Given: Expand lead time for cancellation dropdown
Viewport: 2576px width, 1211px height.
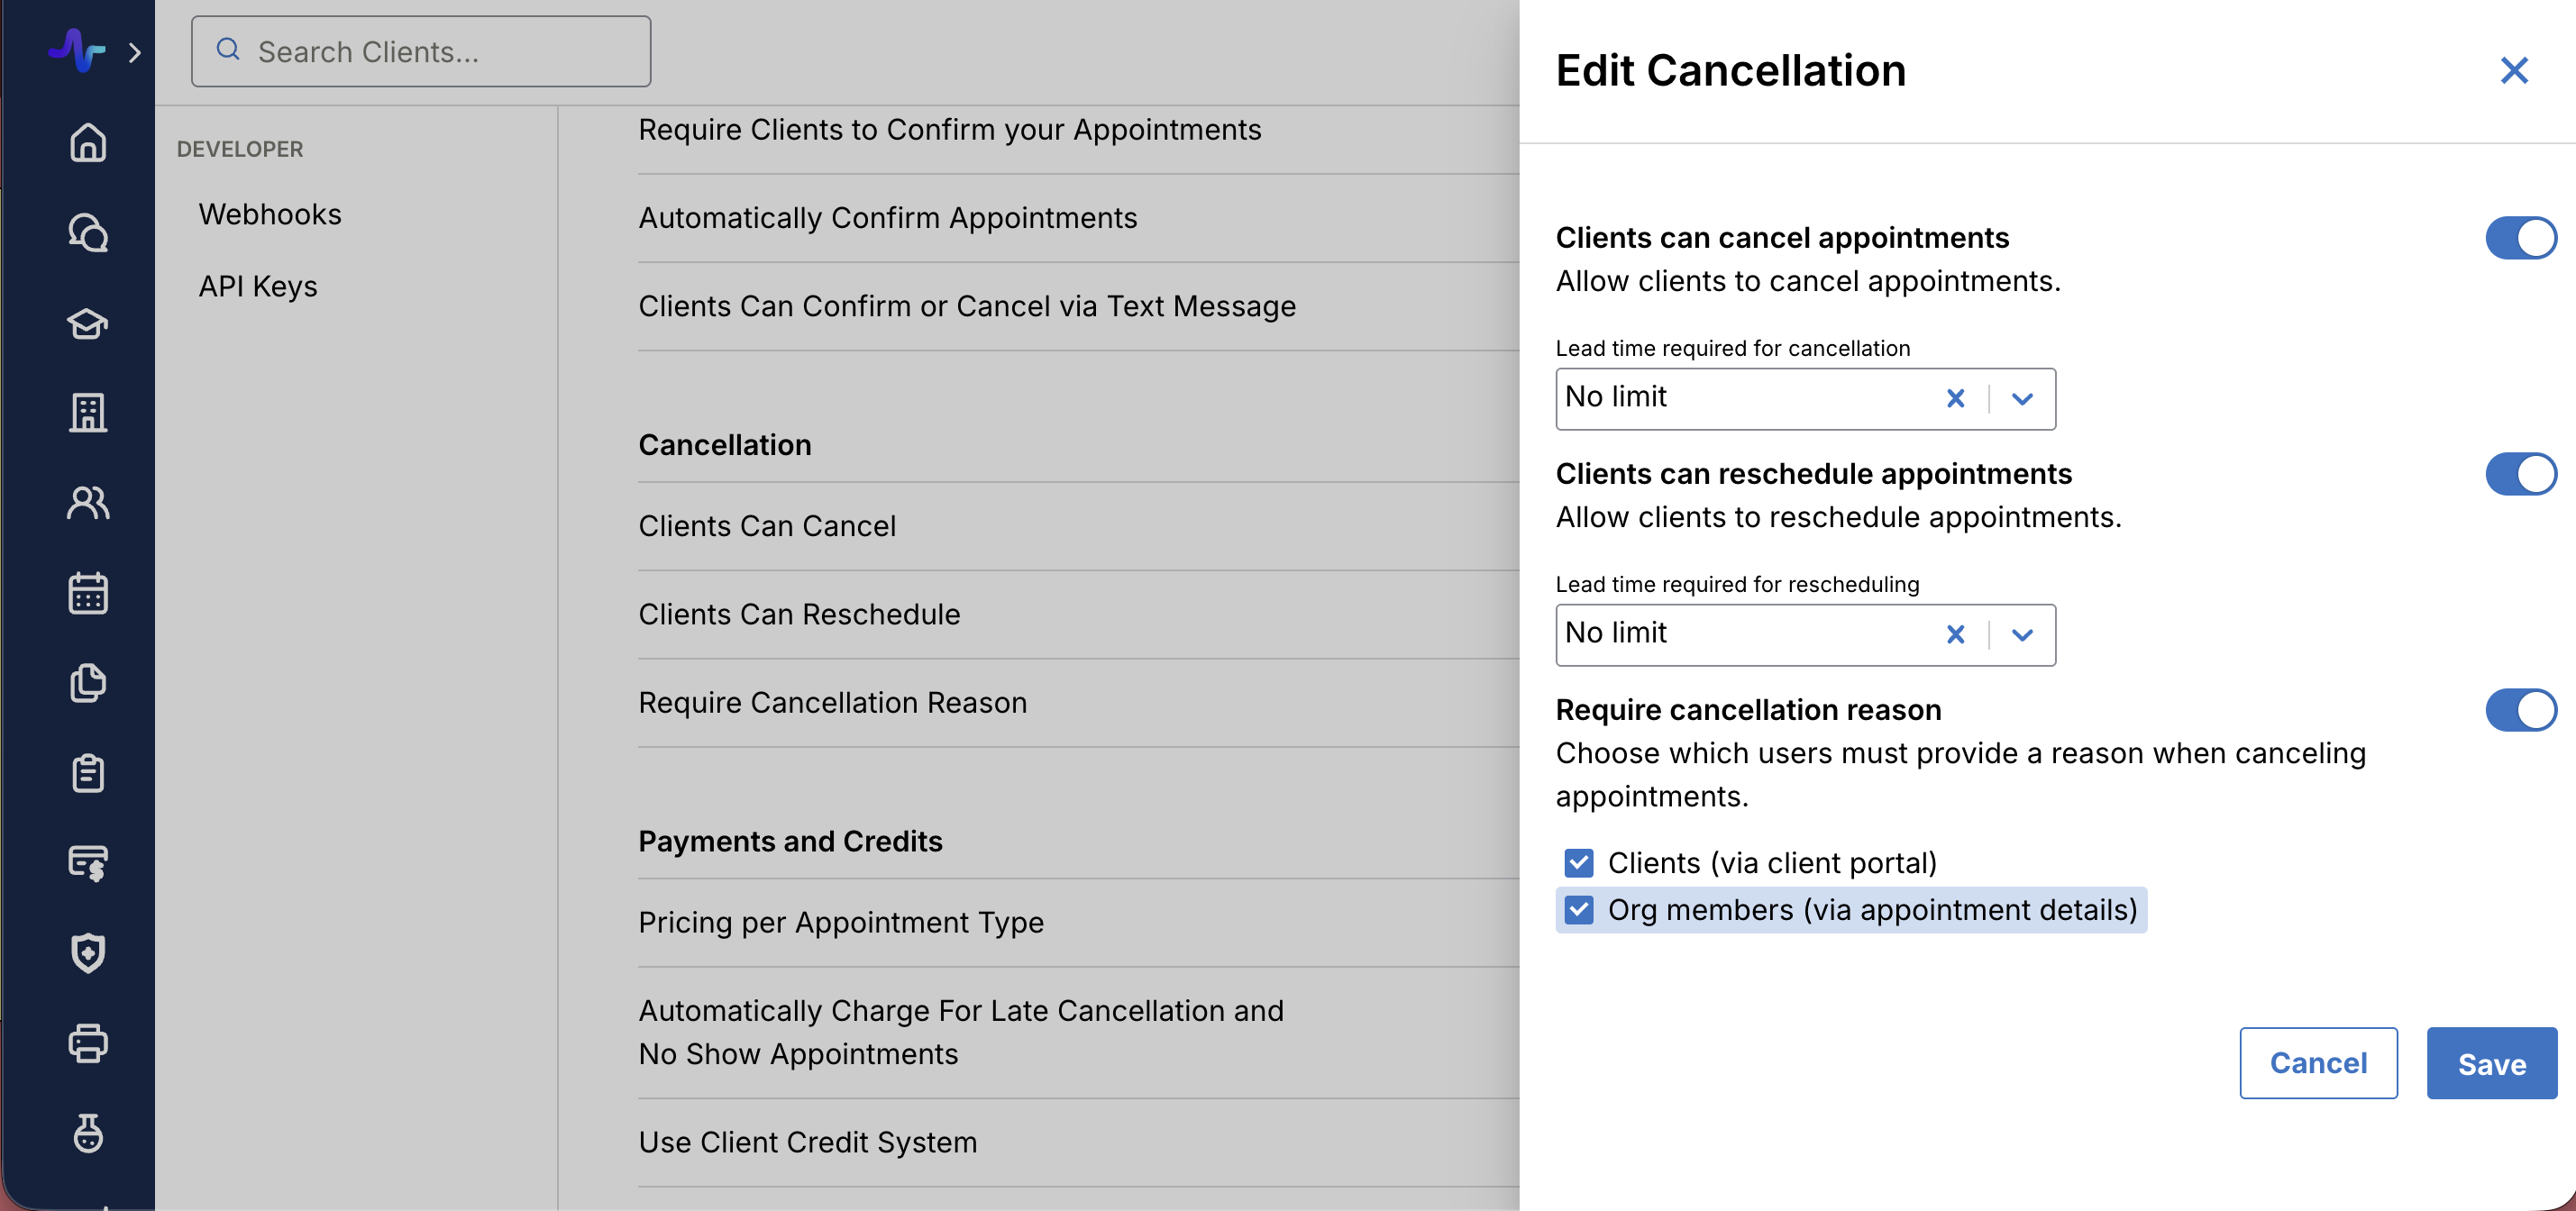Looking at the screenshot, I should coord(2022,399).
